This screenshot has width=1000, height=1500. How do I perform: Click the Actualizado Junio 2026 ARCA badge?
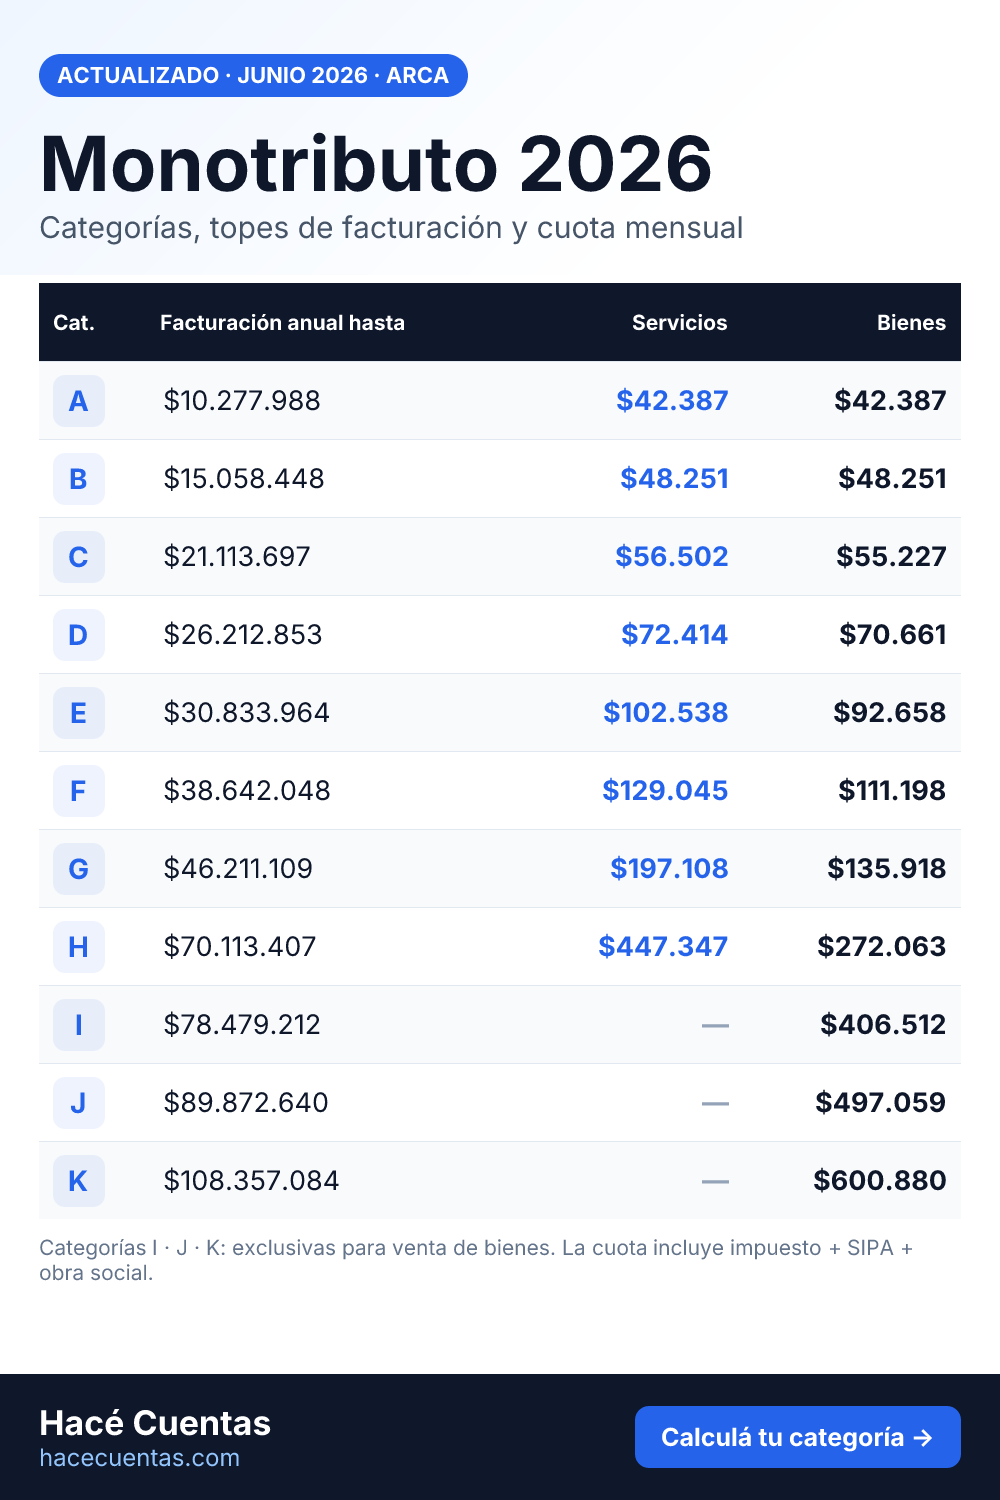pos(253,76)
